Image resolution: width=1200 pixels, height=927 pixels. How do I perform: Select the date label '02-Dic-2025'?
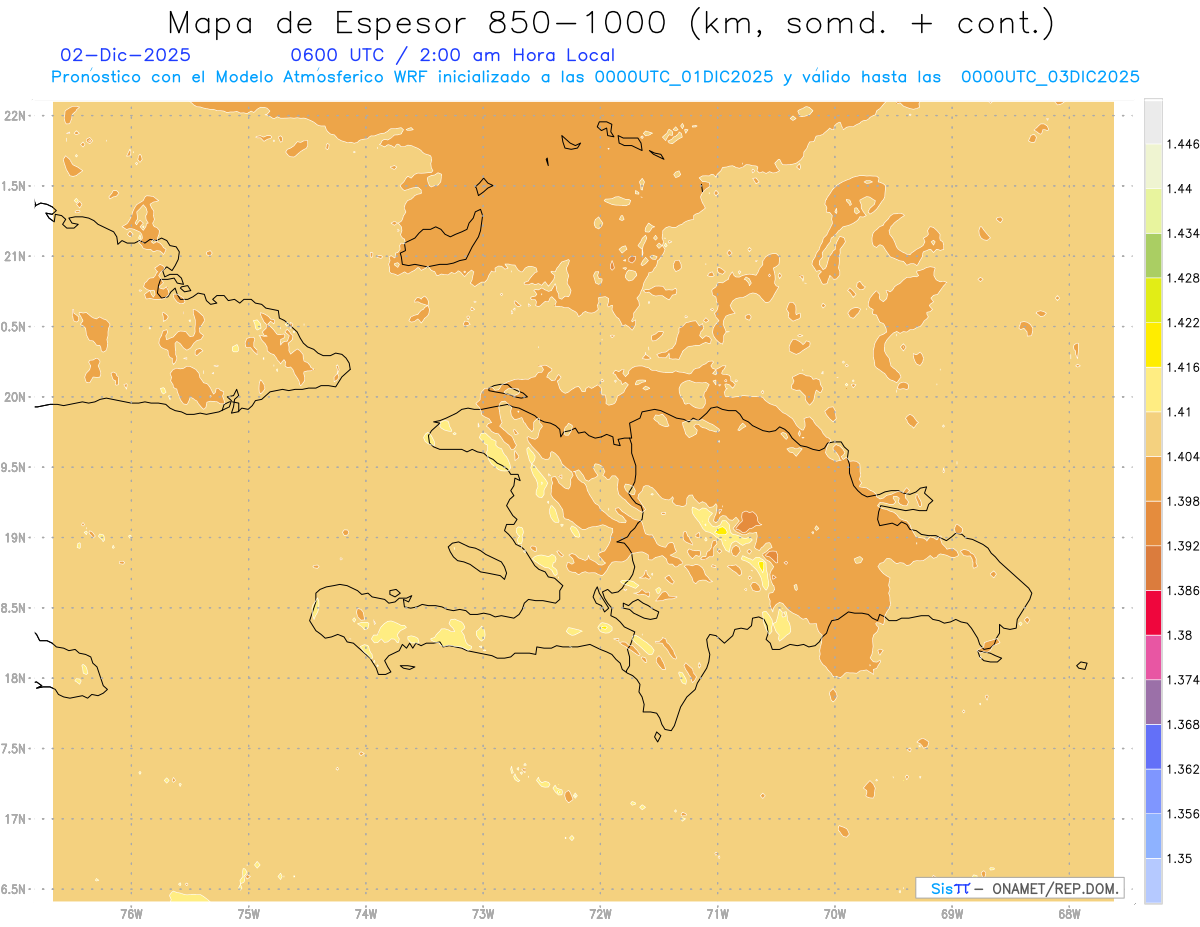click(126, 56)
